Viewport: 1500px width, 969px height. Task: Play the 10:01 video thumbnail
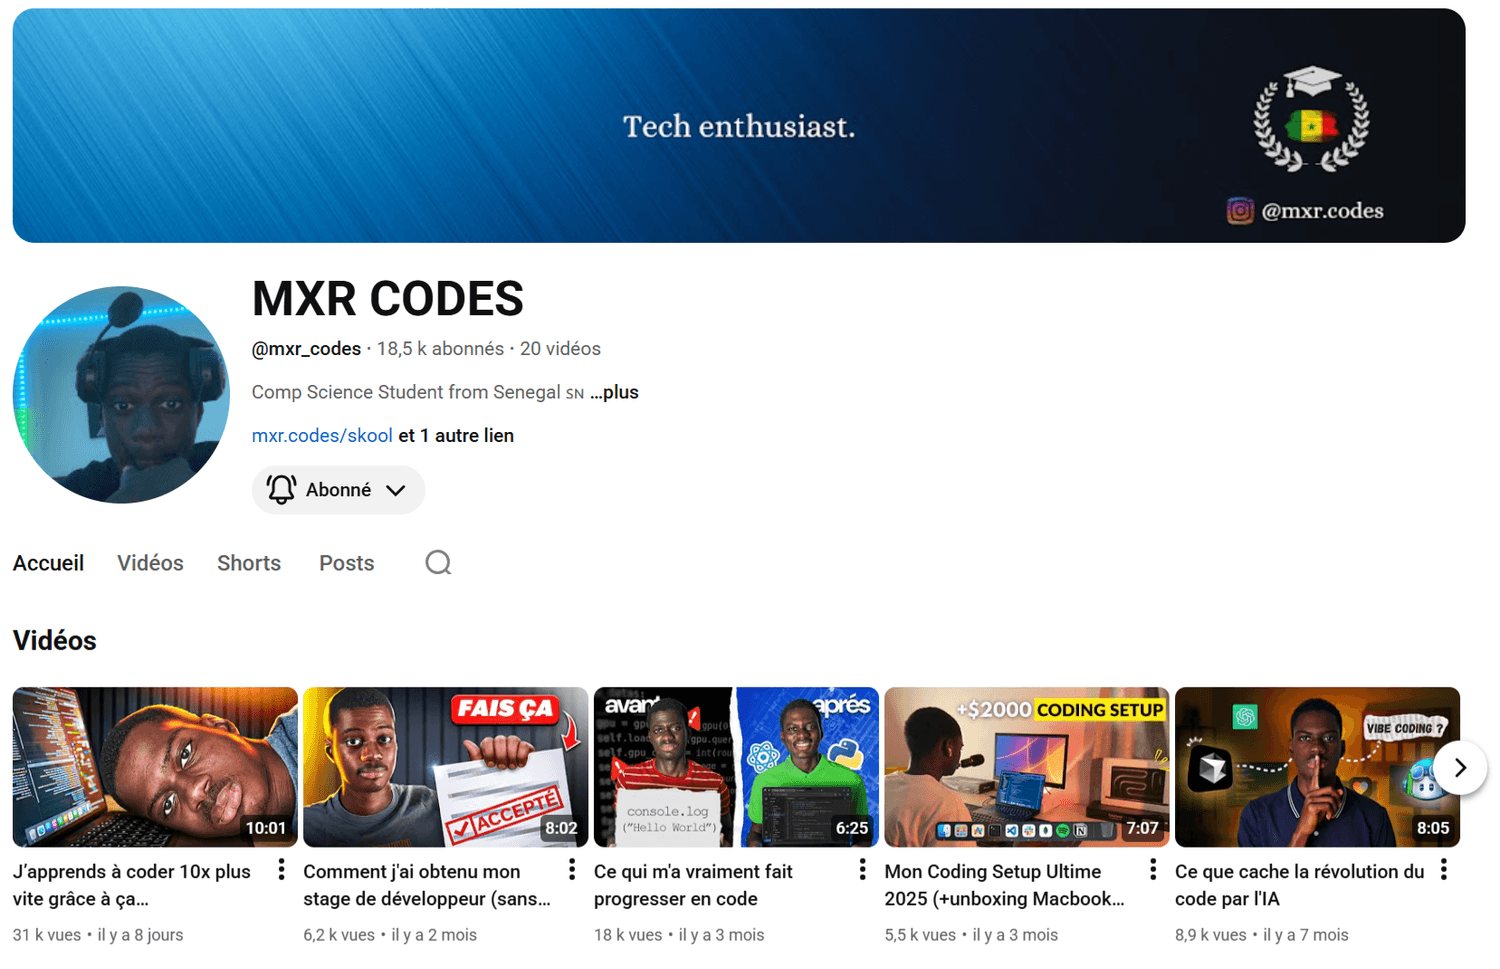pyautogui.click(x=155, y=767)
